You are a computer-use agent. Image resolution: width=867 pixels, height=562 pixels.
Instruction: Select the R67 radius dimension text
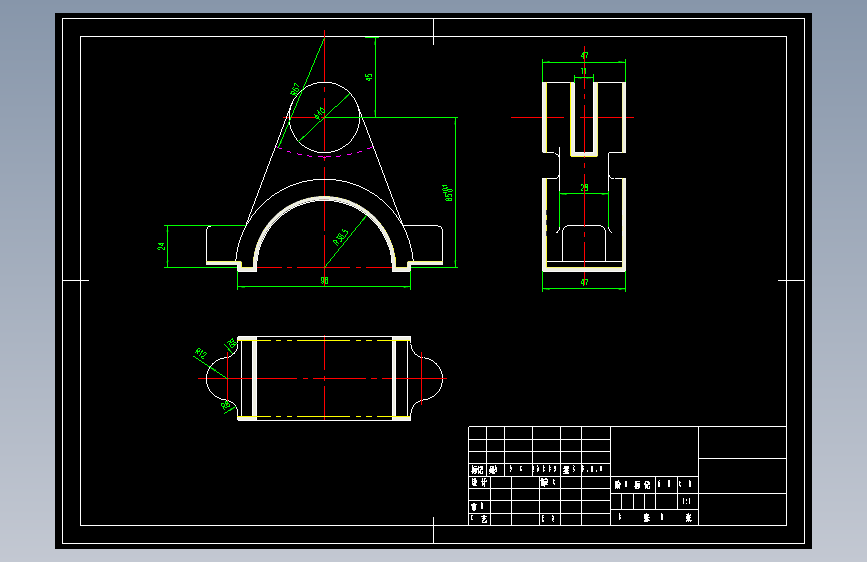tap(295, 89)
